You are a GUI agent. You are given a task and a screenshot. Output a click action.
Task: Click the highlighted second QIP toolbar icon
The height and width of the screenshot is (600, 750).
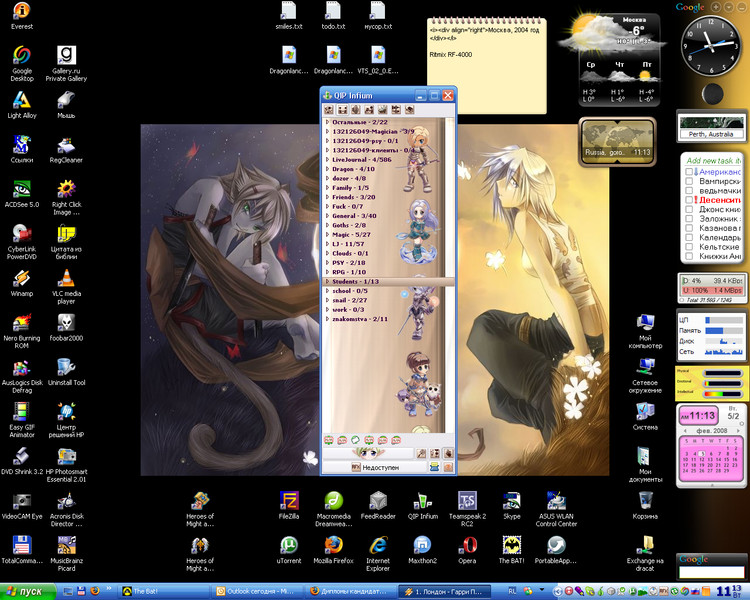[342, 110]
